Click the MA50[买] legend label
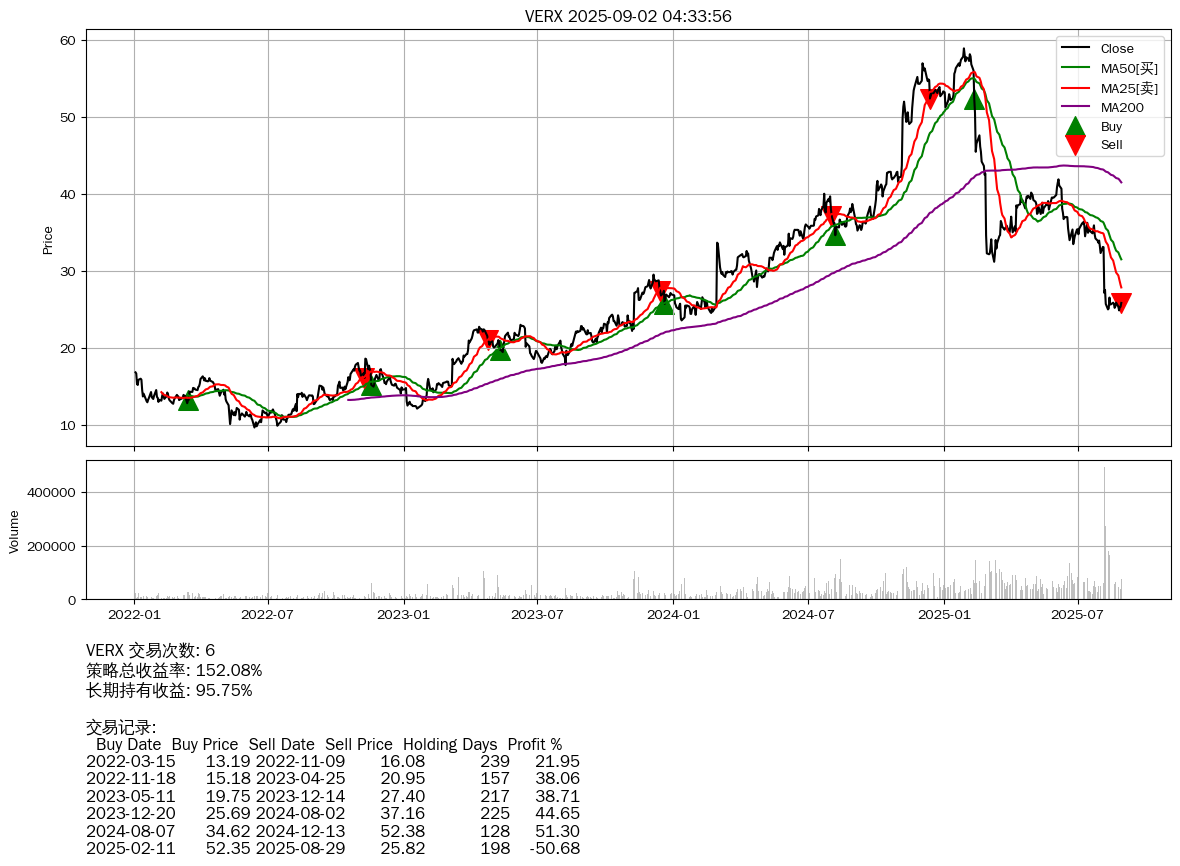The image size is (1180, 866). coord(1129,68)
